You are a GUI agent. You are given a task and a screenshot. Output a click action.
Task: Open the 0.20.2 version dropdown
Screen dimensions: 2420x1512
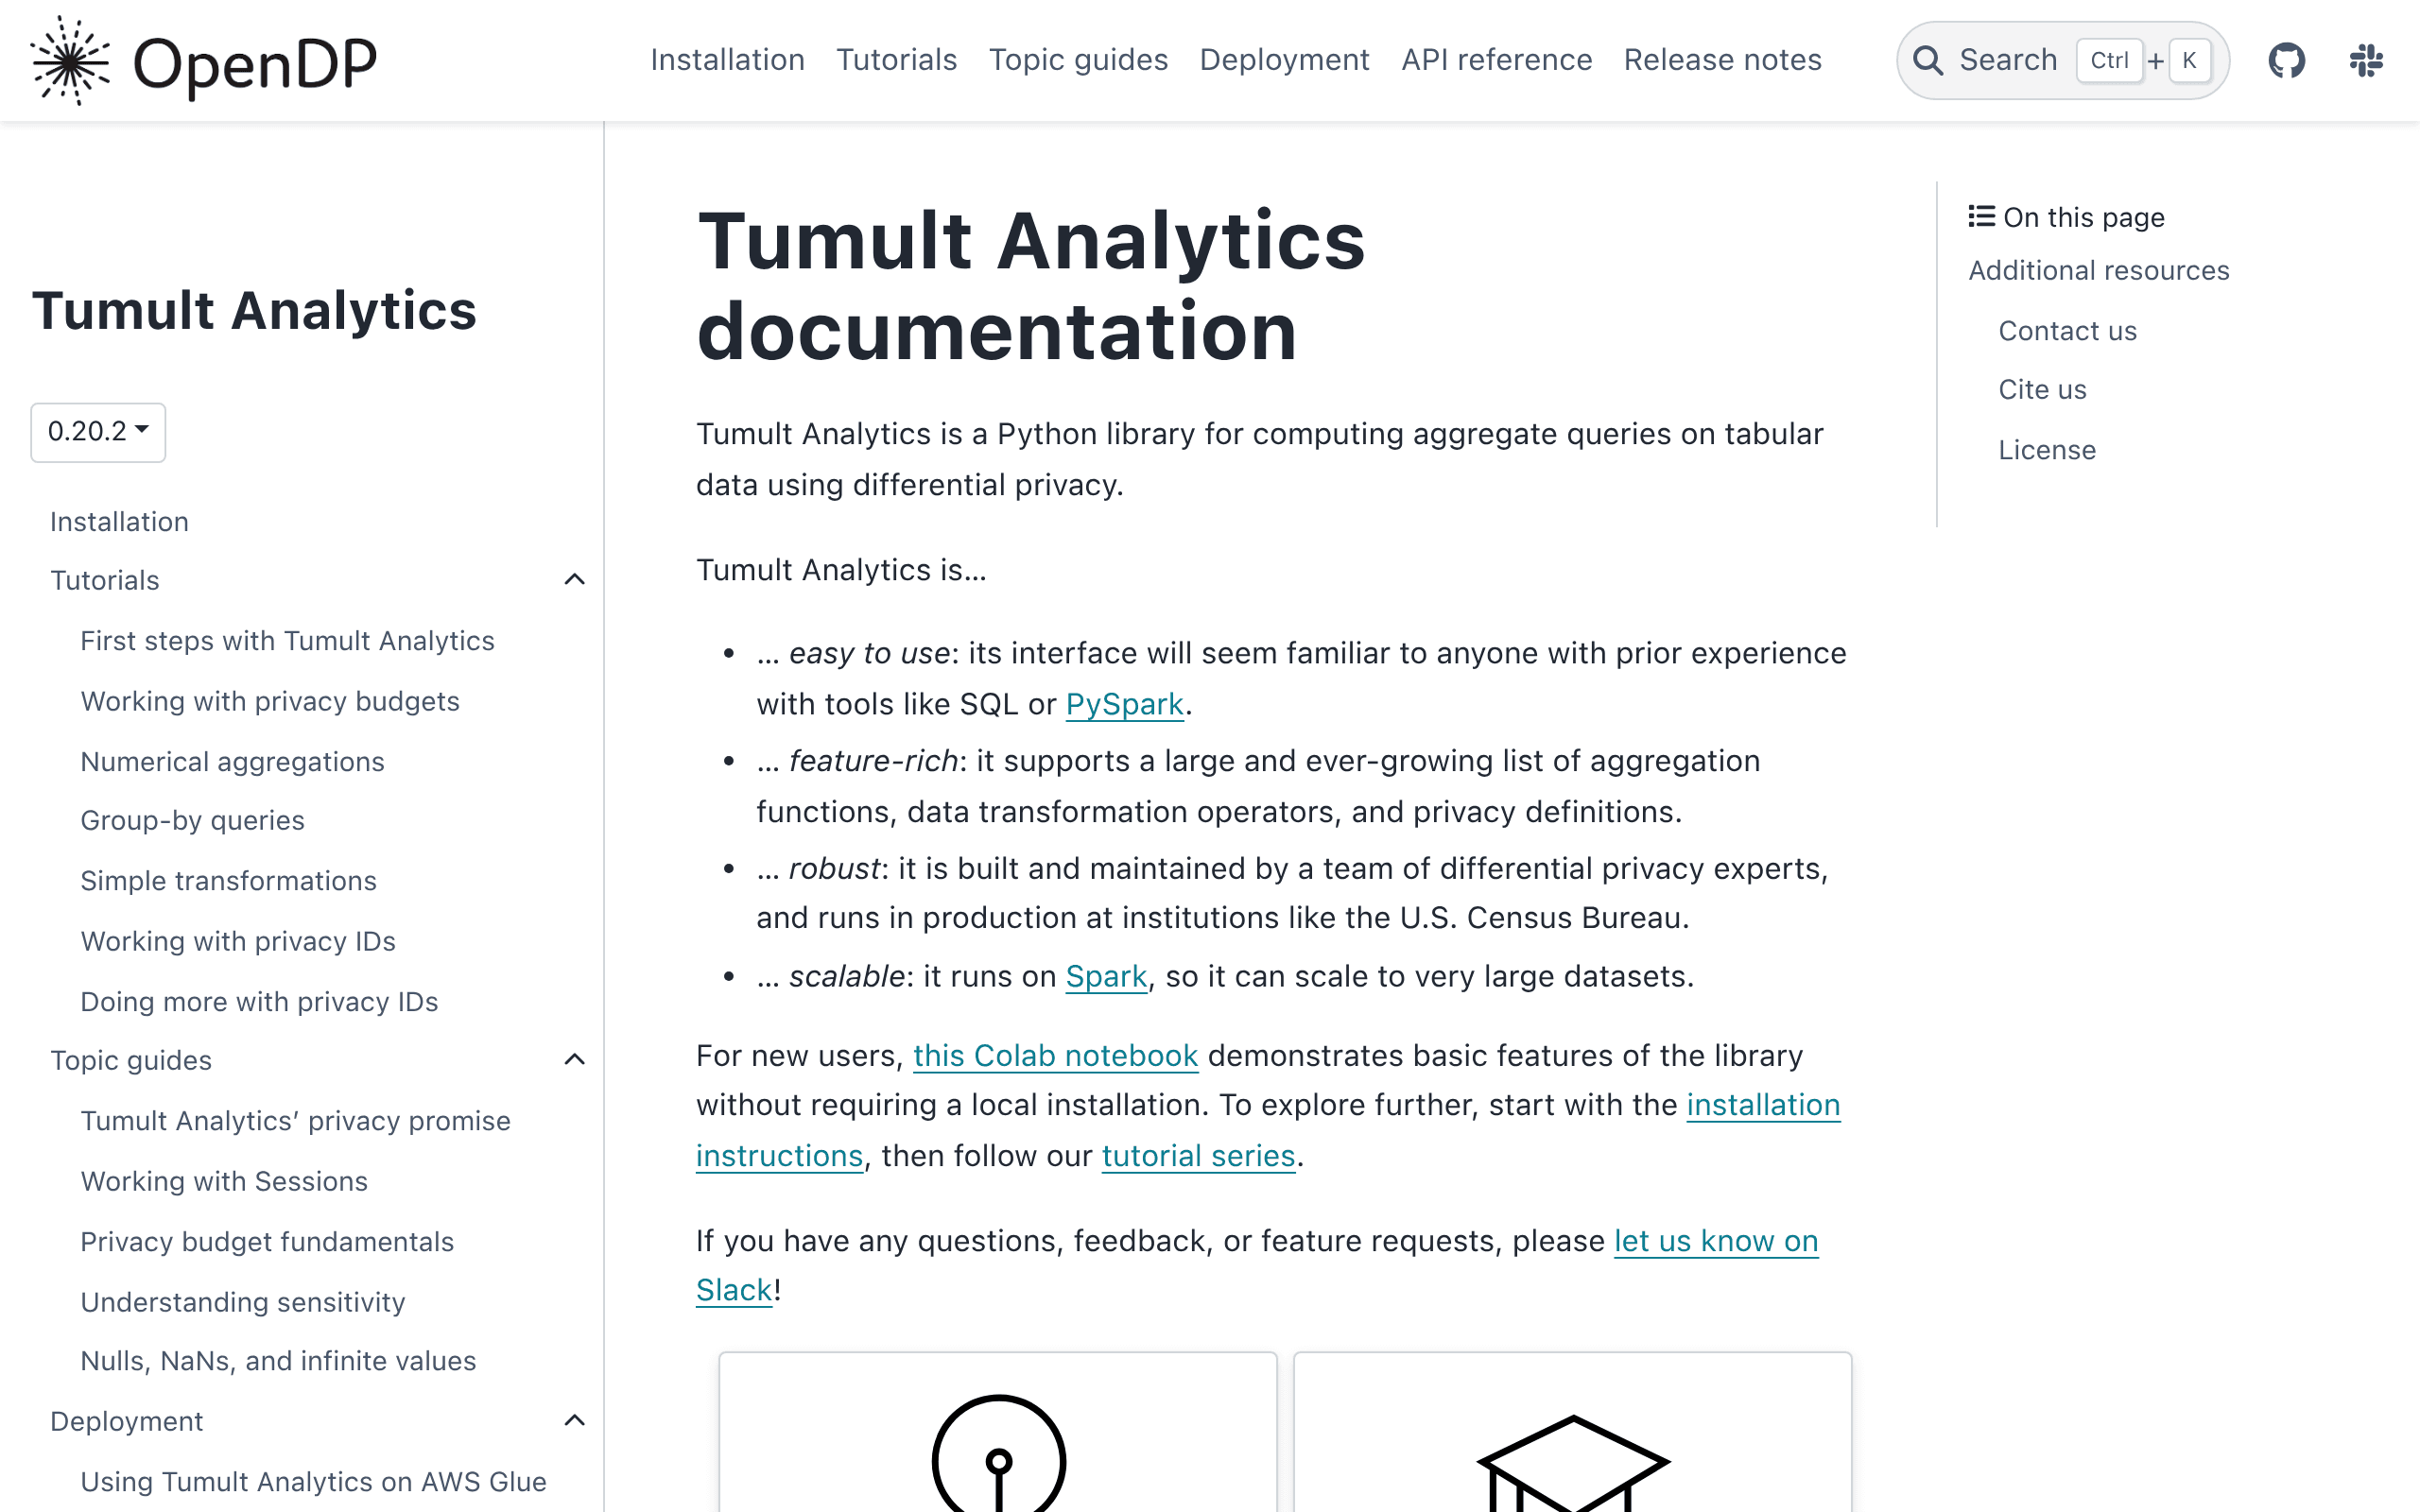(98, 432)
